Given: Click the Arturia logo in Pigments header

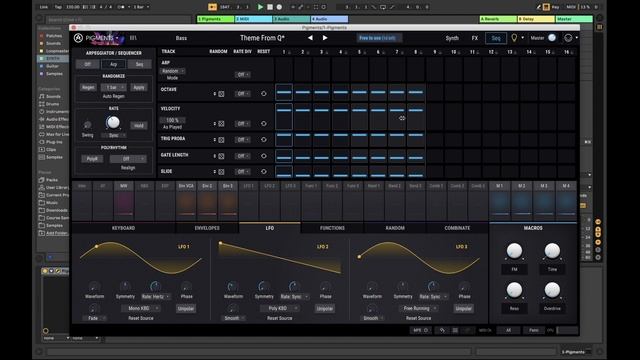Looking at the screenshot, I should coord(78,38).
